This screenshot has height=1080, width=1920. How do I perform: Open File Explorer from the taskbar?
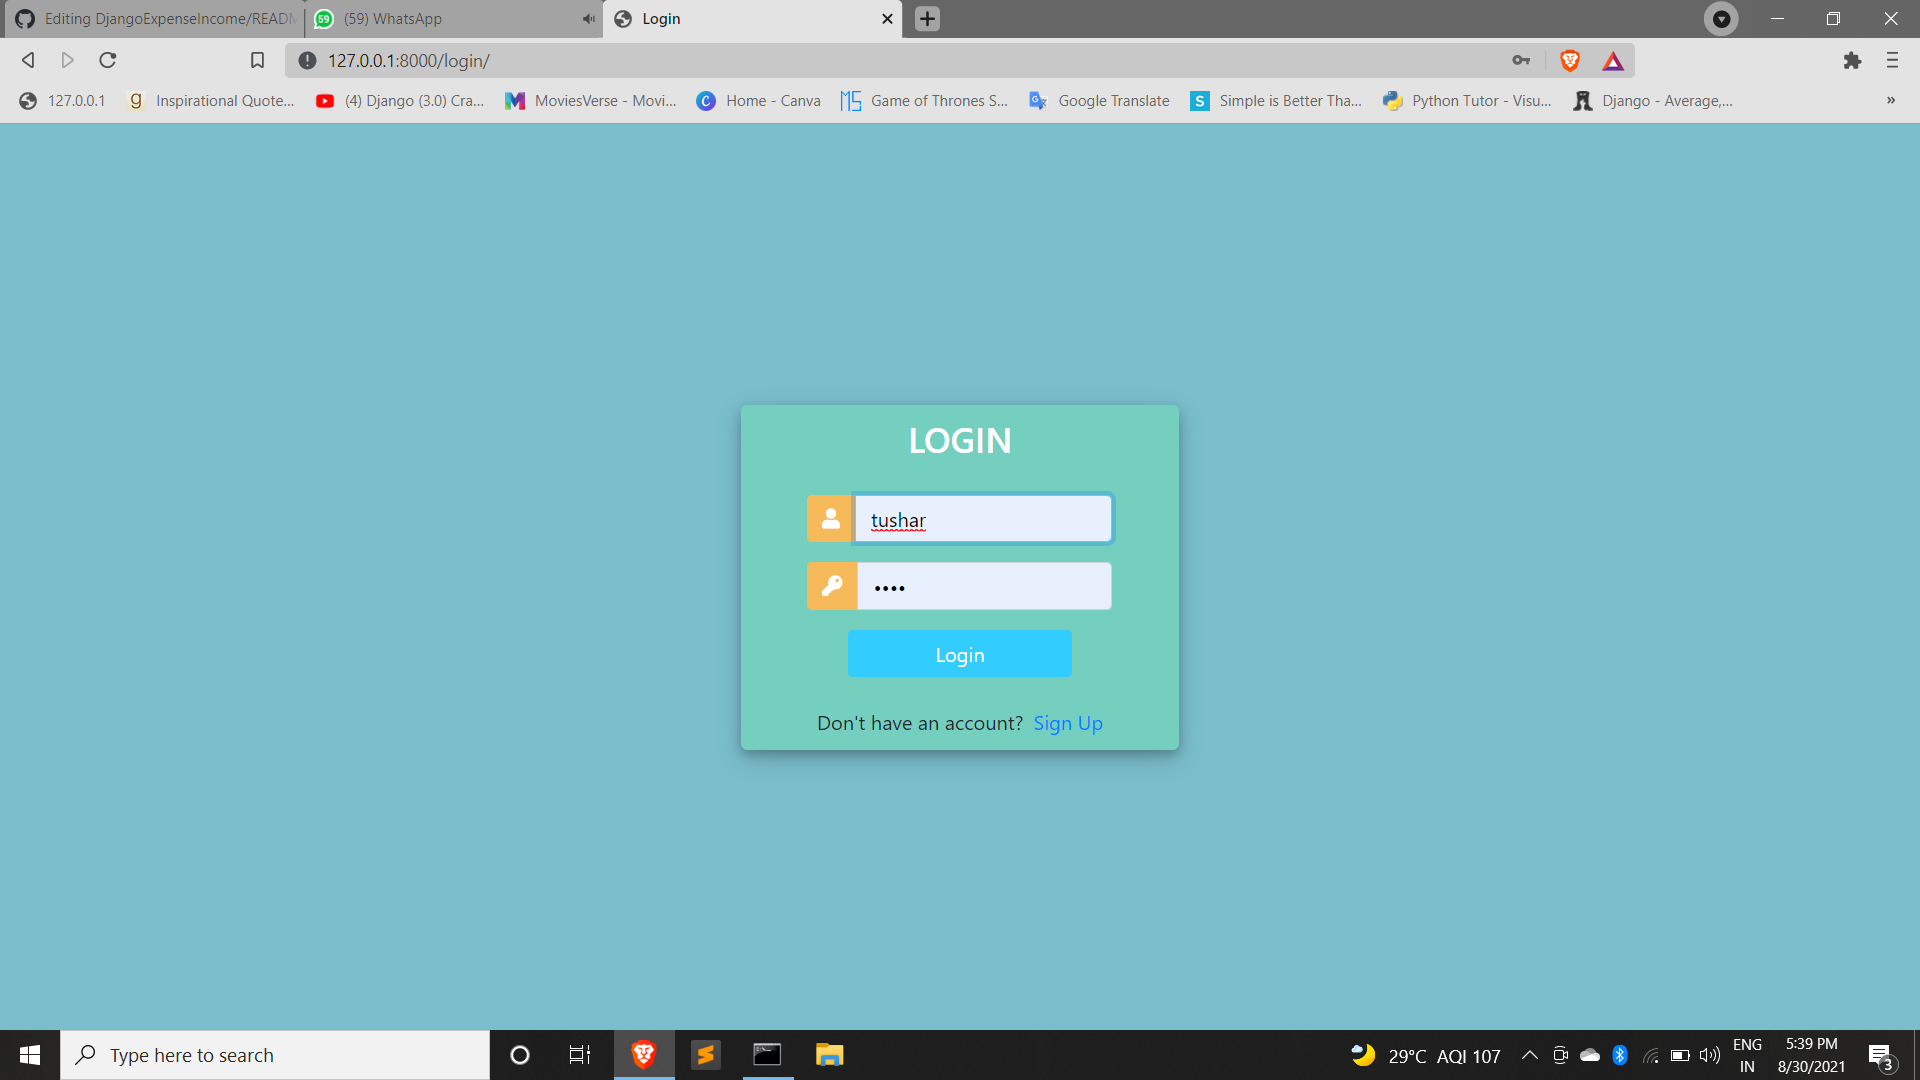pyautogui.click(x=829, y=1054)
